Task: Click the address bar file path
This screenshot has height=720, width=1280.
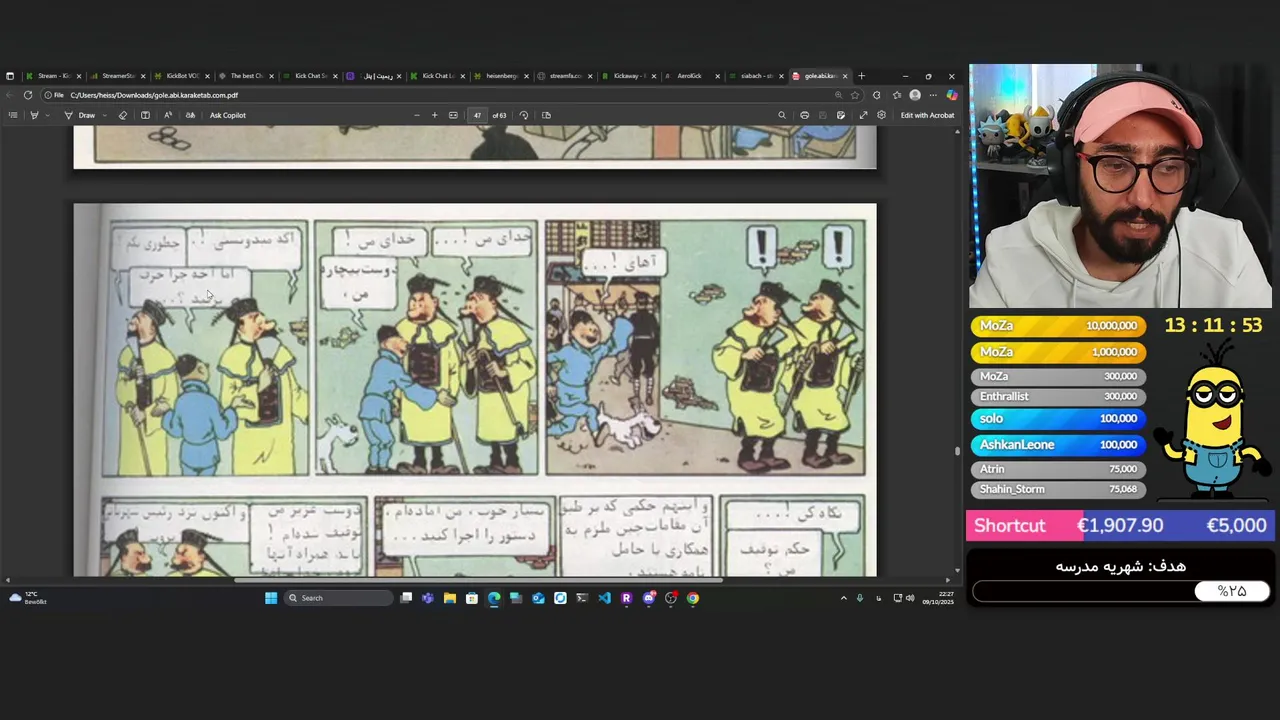Action: point(154,95)
